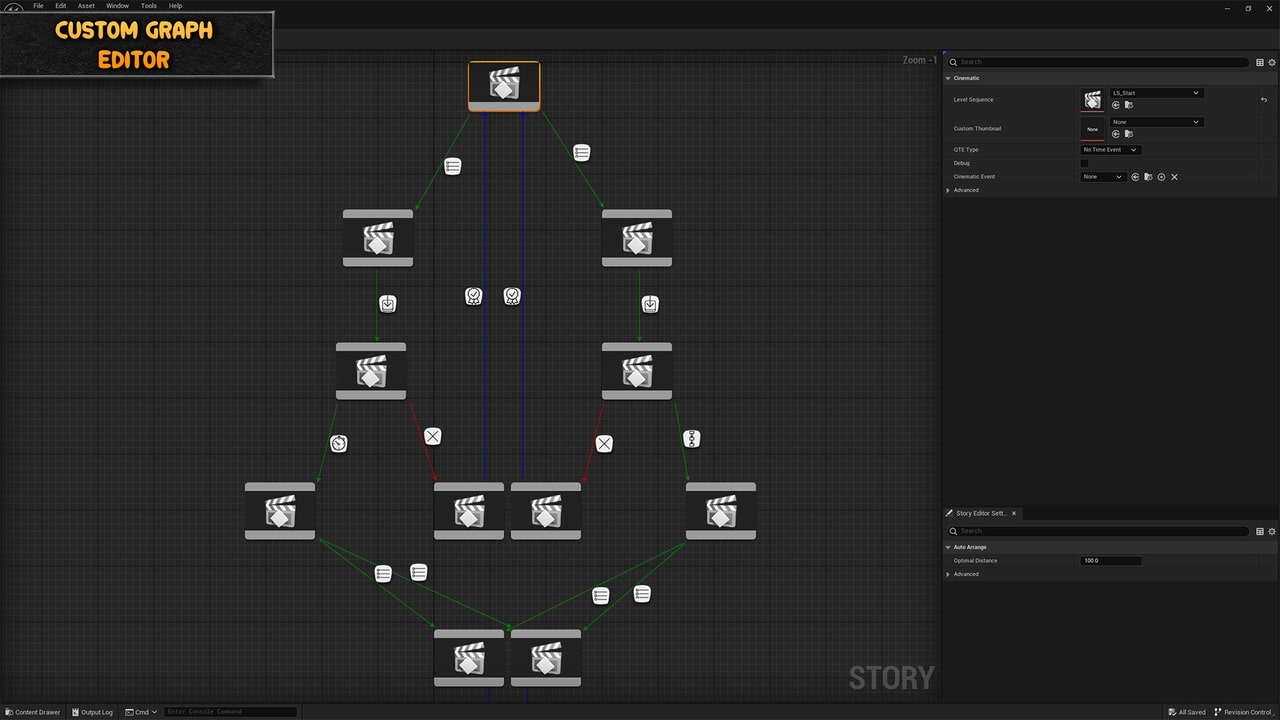
Task: Open table view icon in Story Editor Settings
Action: pos(1259,531)
